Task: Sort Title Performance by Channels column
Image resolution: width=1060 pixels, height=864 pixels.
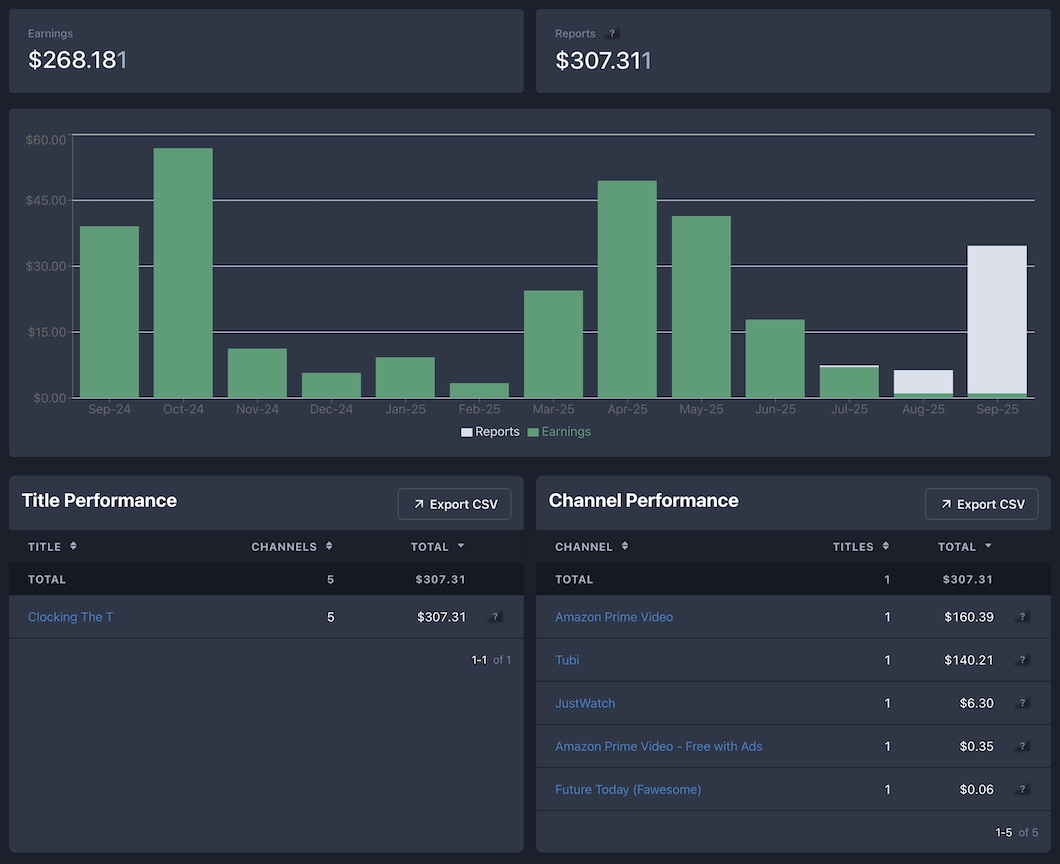Action: [x=291, y=547]
